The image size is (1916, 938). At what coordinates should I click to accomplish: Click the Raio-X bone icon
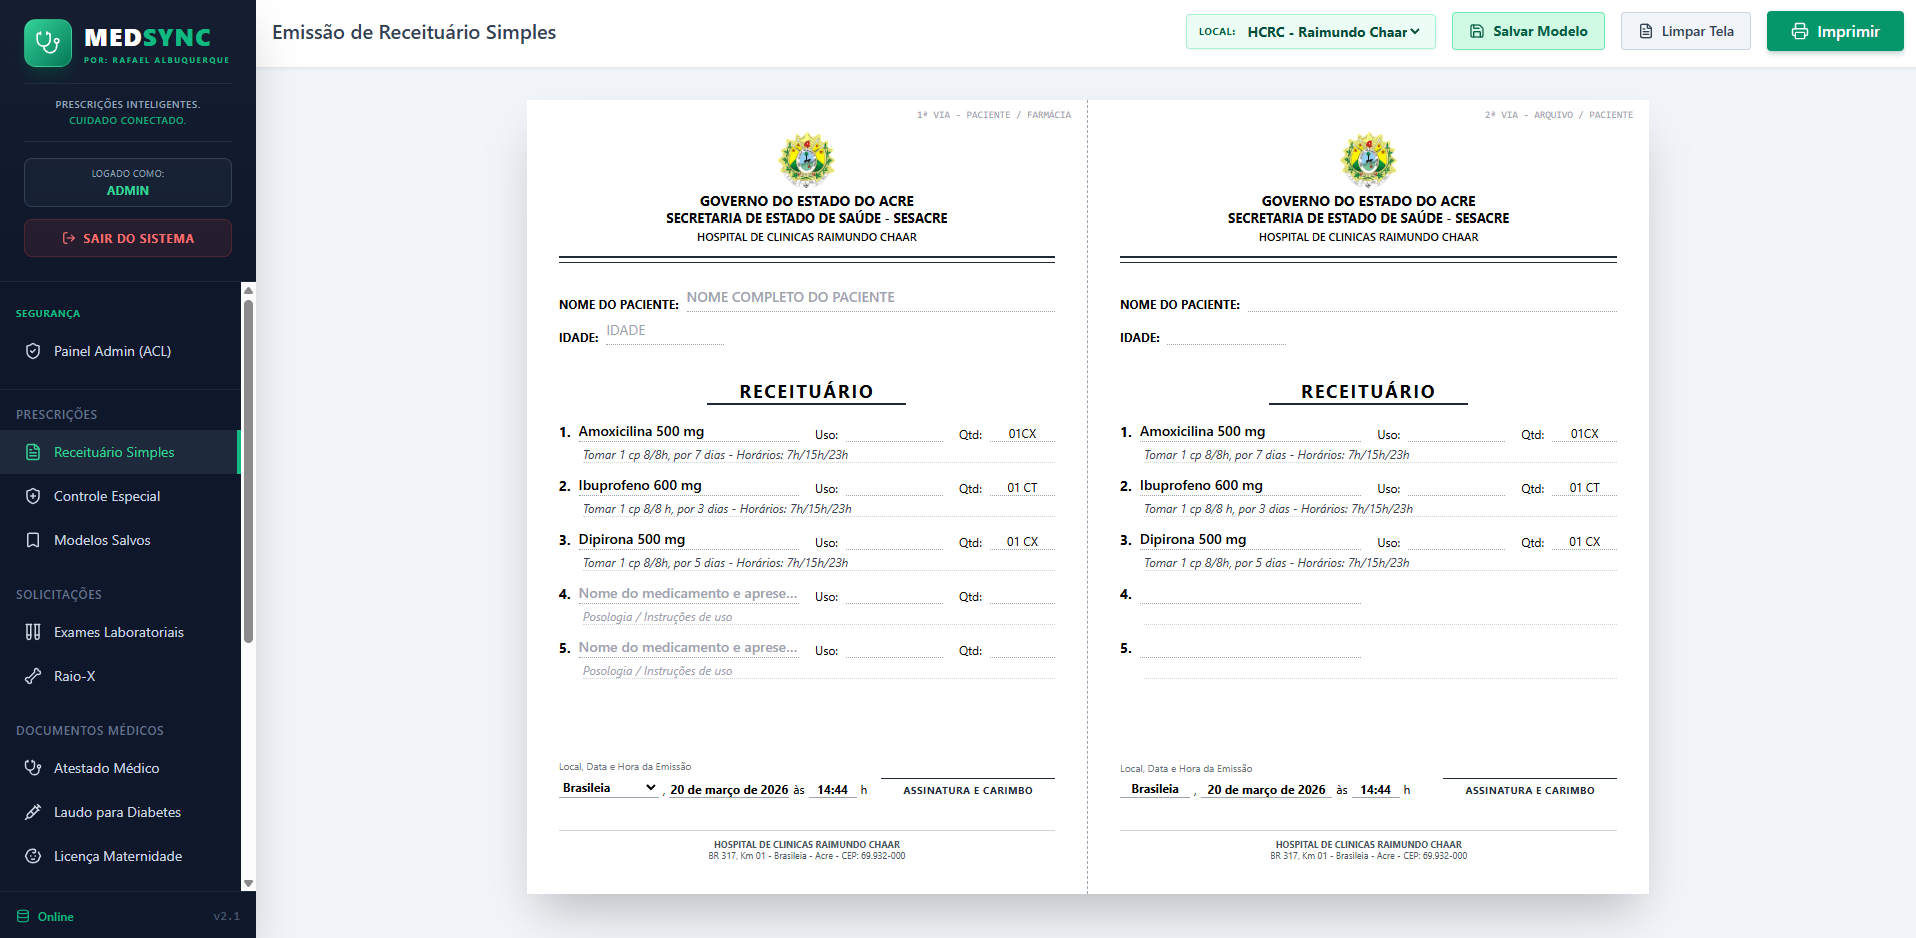[x=33, y=676]
